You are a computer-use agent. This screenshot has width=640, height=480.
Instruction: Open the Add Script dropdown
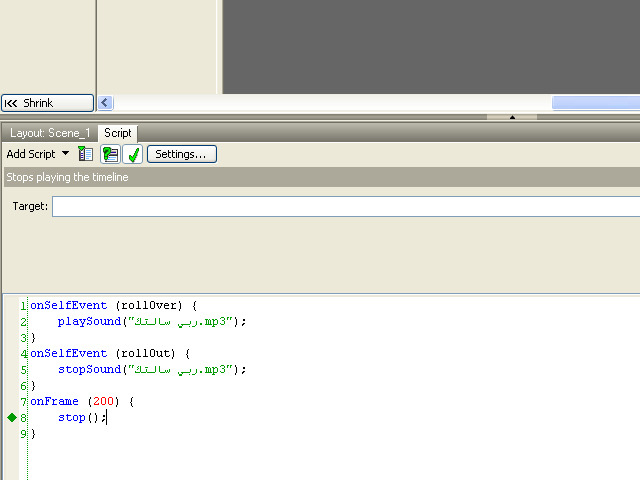click(38, 154)
